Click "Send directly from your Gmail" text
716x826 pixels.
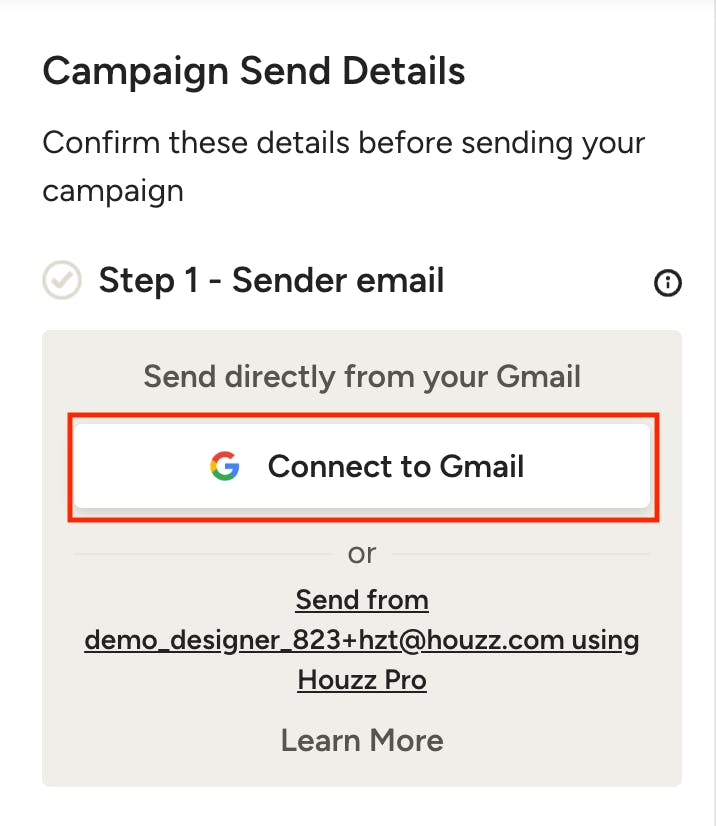point(362,377)
